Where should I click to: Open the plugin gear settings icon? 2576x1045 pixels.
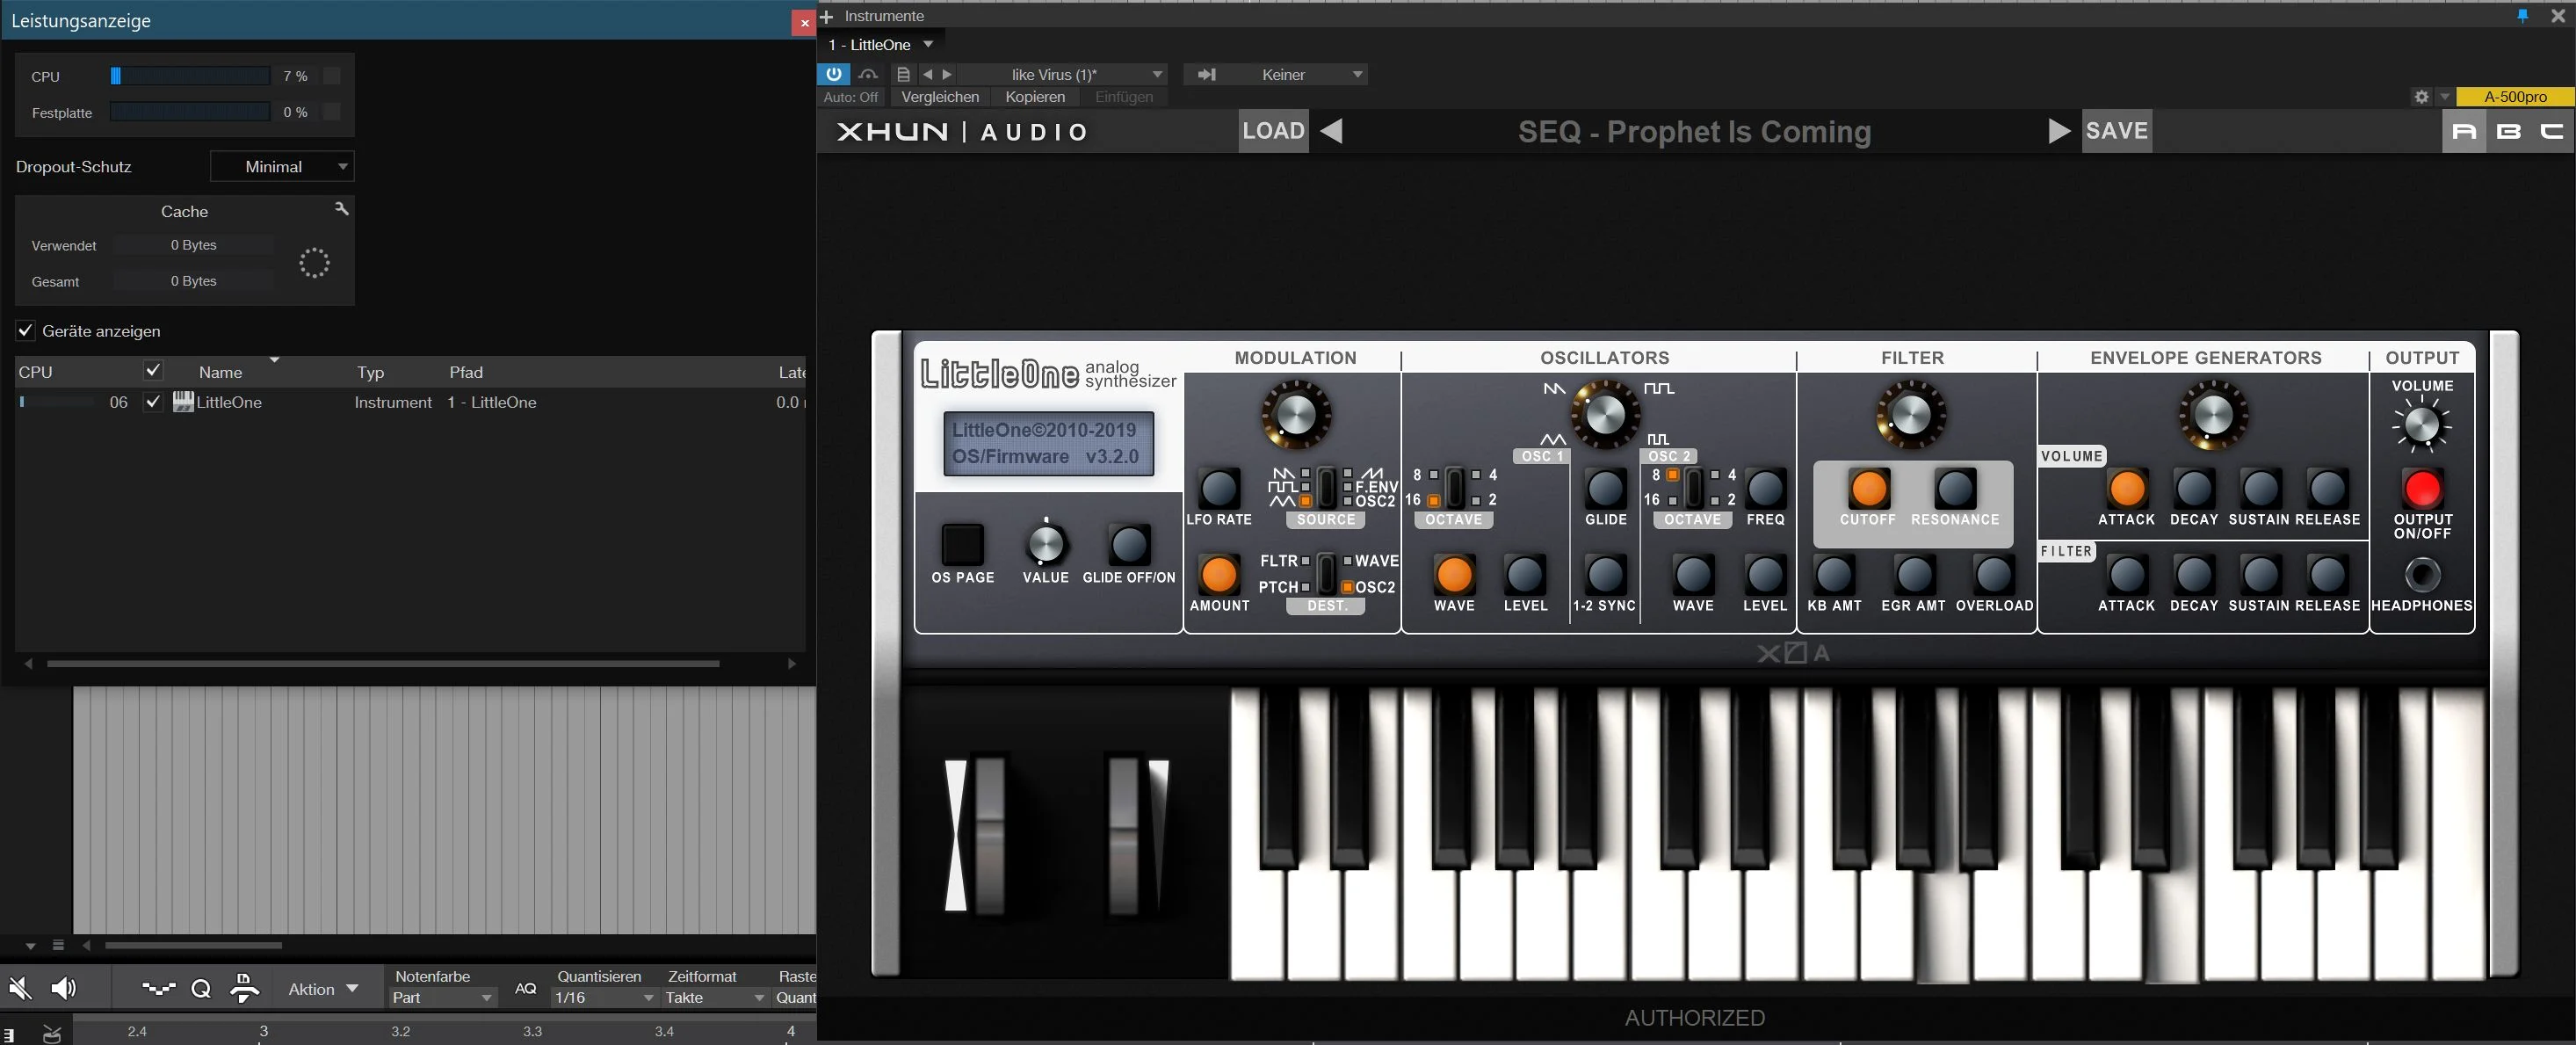(x=2421, y=97)
